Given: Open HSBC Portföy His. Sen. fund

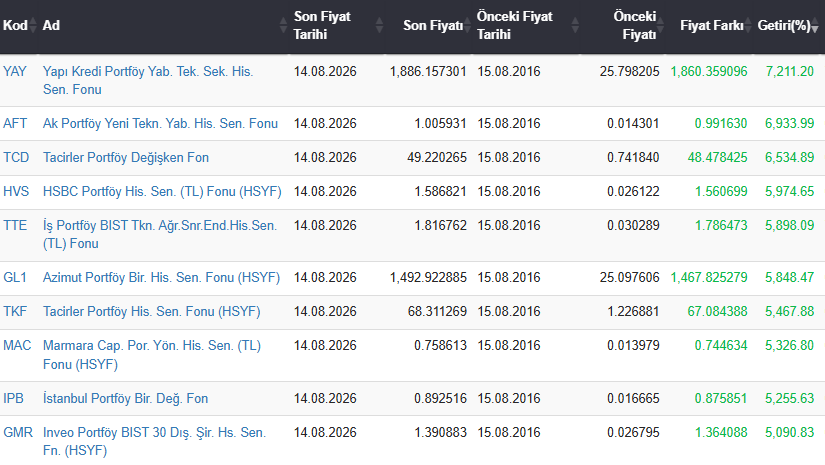Looking at the screenshot, I should coord(162,191).
